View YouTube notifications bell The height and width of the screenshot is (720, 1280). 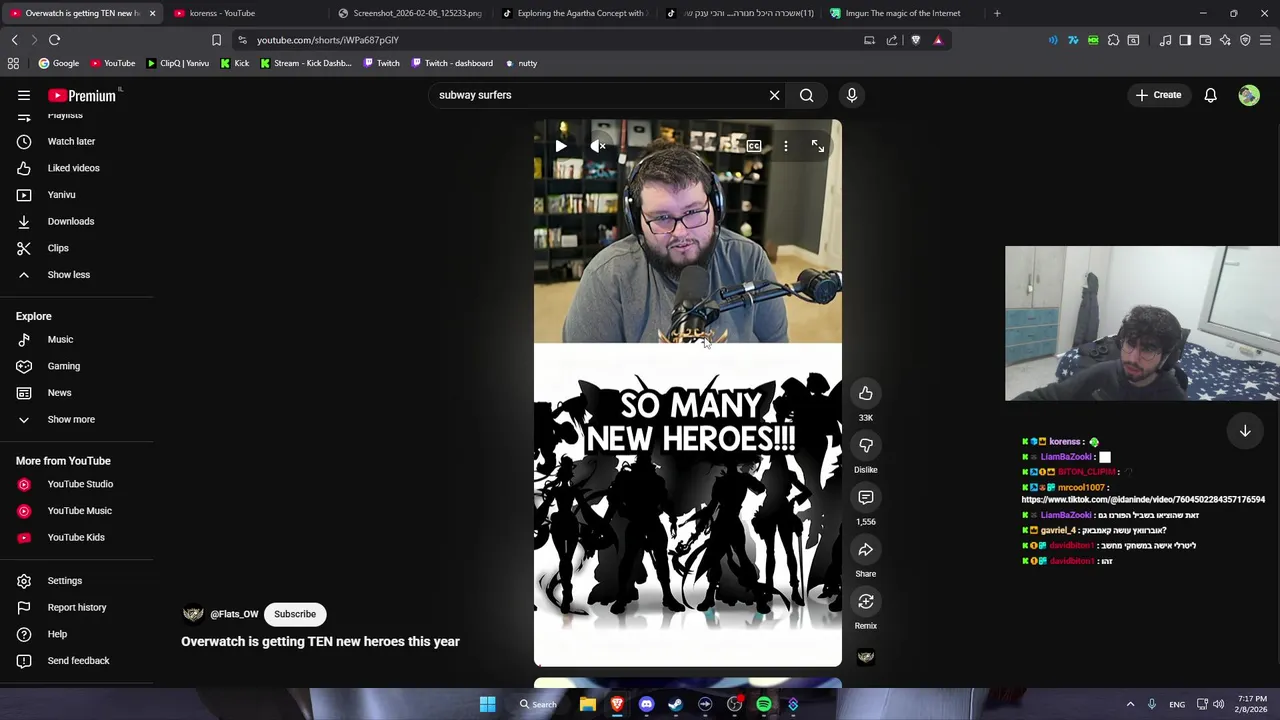1210,95
